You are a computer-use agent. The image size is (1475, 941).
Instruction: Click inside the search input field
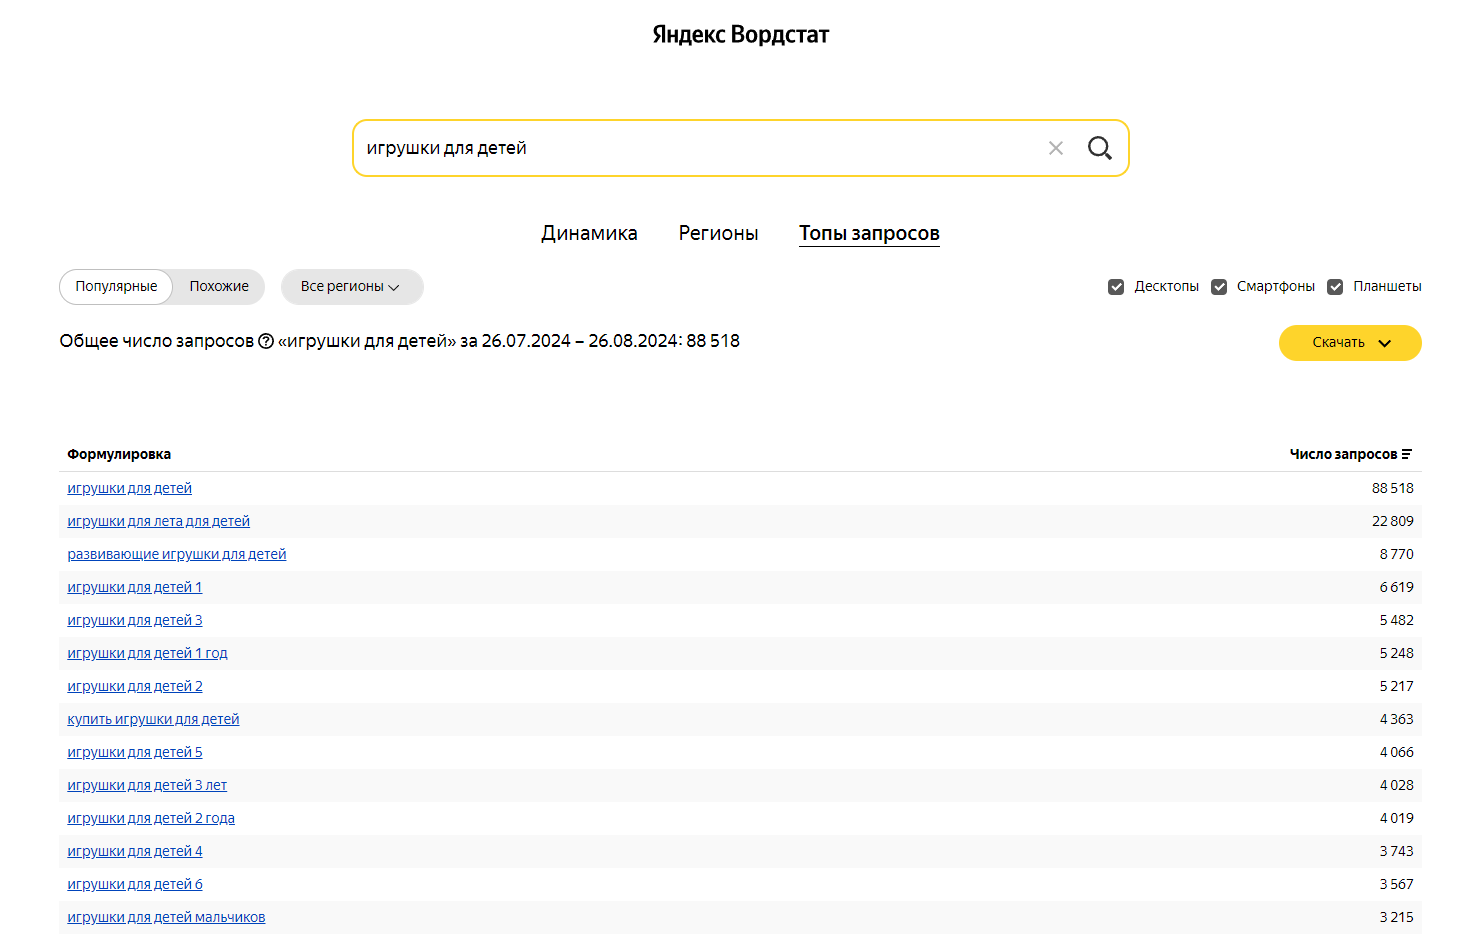point(700,147)
